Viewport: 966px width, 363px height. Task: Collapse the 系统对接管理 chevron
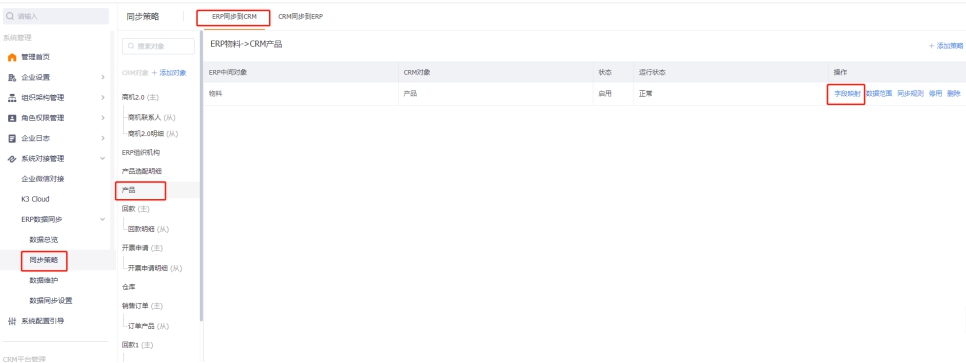103,159
